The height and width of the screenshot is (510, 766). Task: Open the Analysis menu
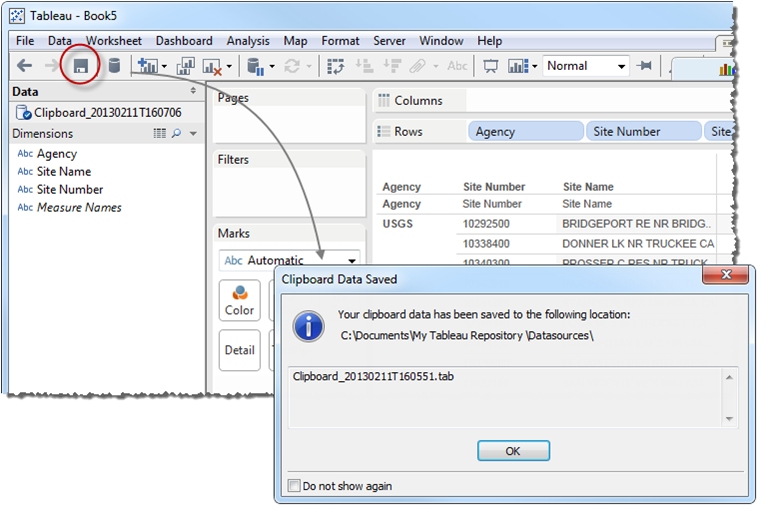pyautogui.click(x=248, y=41)
